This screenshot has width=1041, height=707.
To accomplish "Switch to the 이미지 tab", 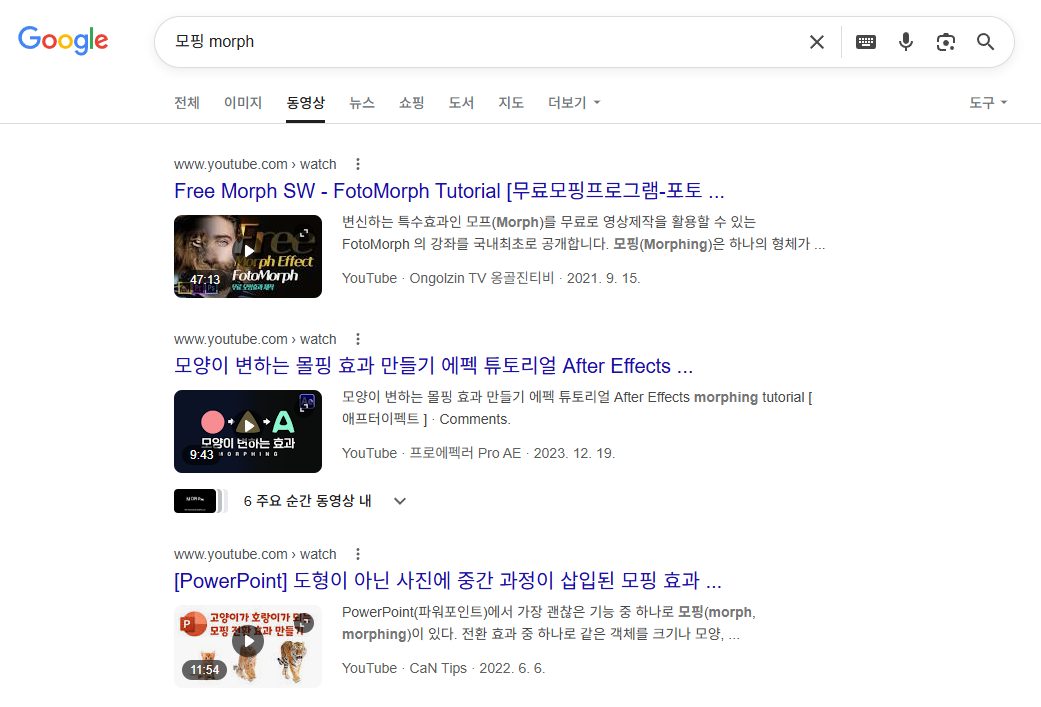I will coord(243,103).
